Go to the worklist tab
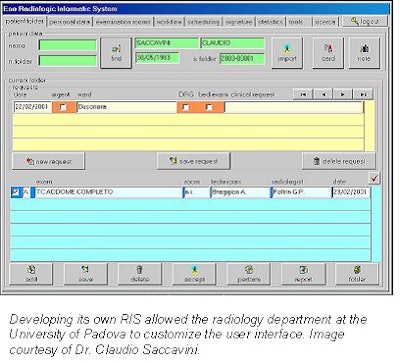The width and height of the screenshot is (400, 363). click(169, 22)
